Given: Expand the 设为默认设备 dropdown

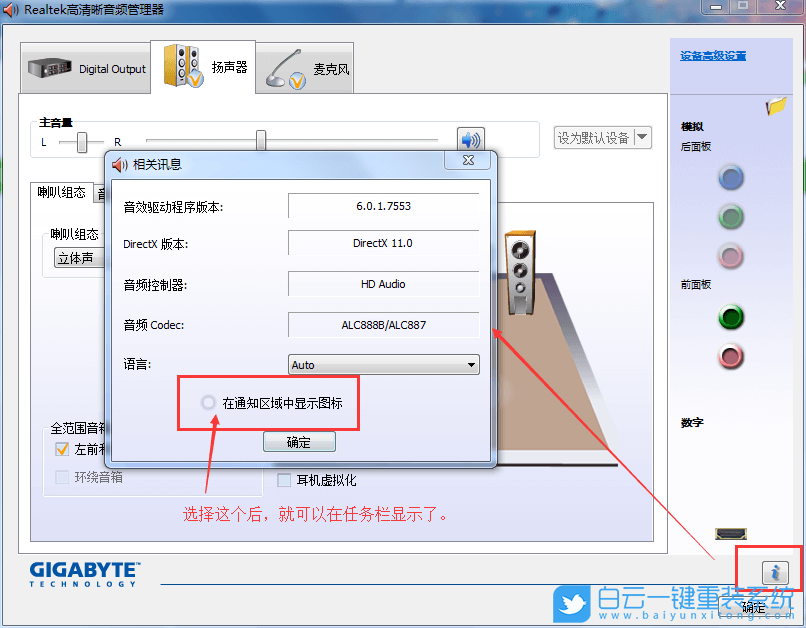Looking at the screenshot, I should coord(641,138).
